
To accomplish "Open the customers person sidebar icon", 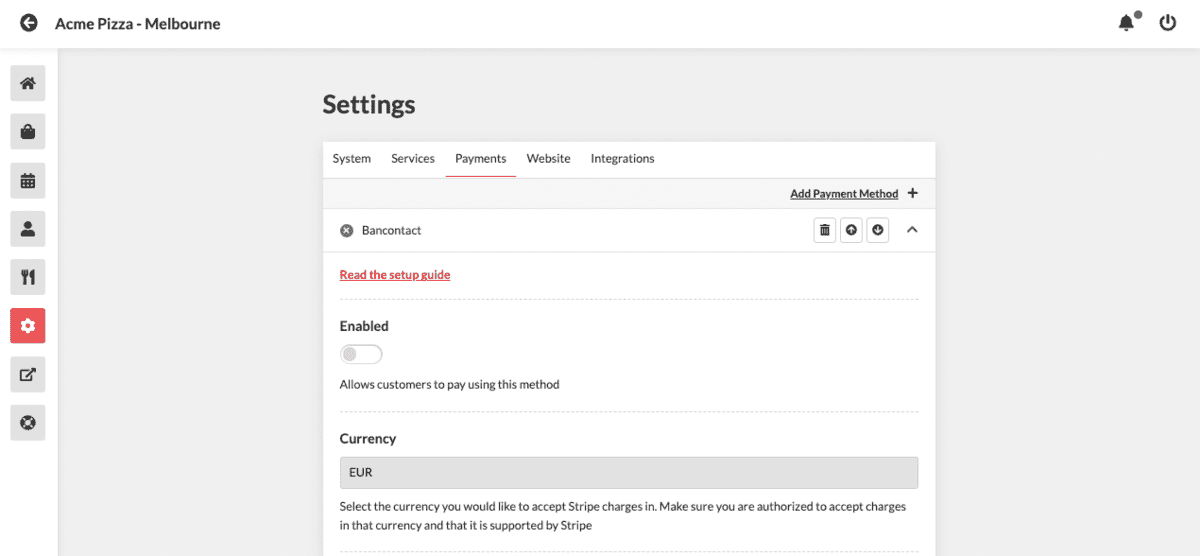I will [x=28, y=229].
